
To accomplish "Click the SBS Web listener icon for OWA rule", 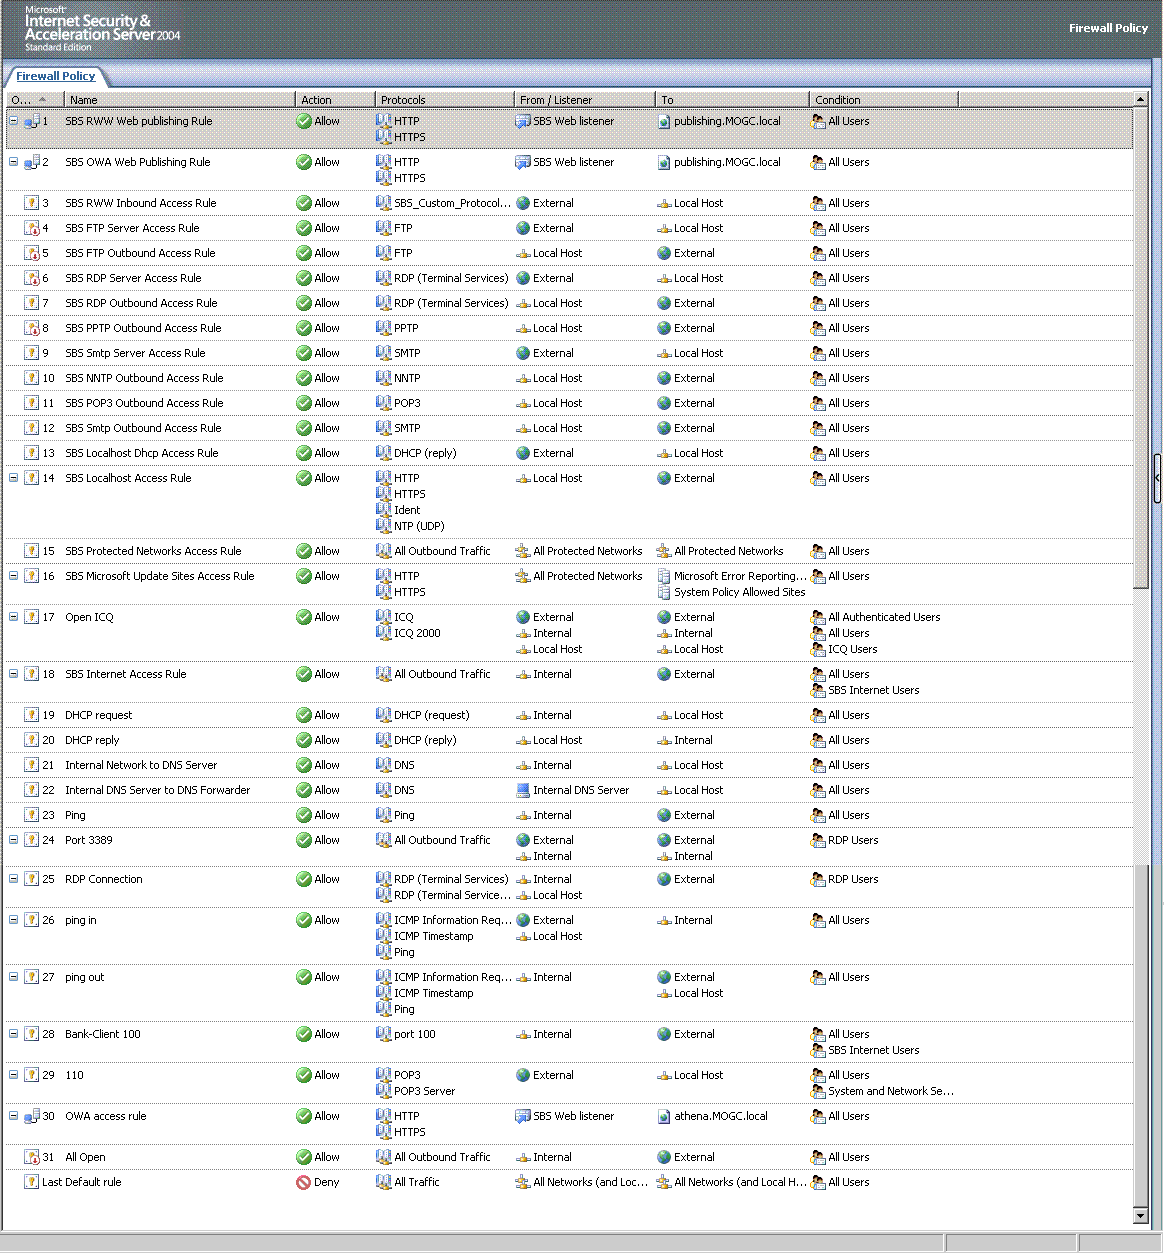I will (521, 162).
